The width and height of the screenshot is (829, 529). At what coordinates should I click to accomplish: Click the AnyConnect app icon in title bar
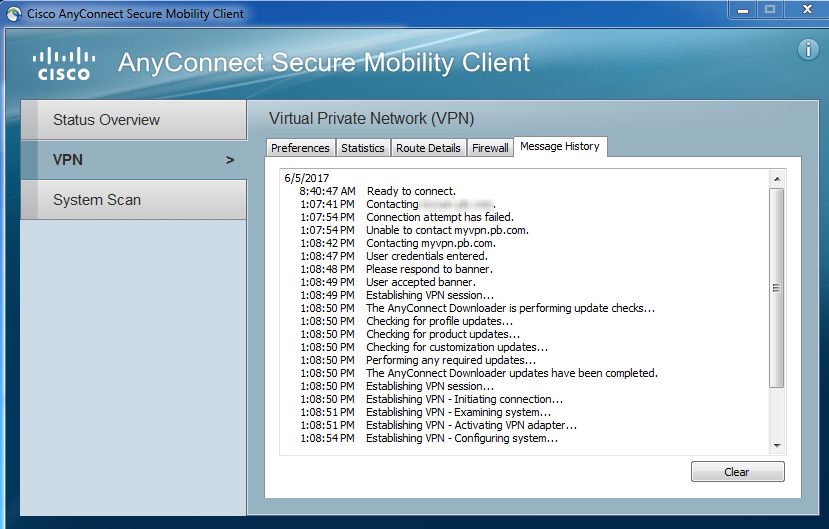tap(14, 14)
